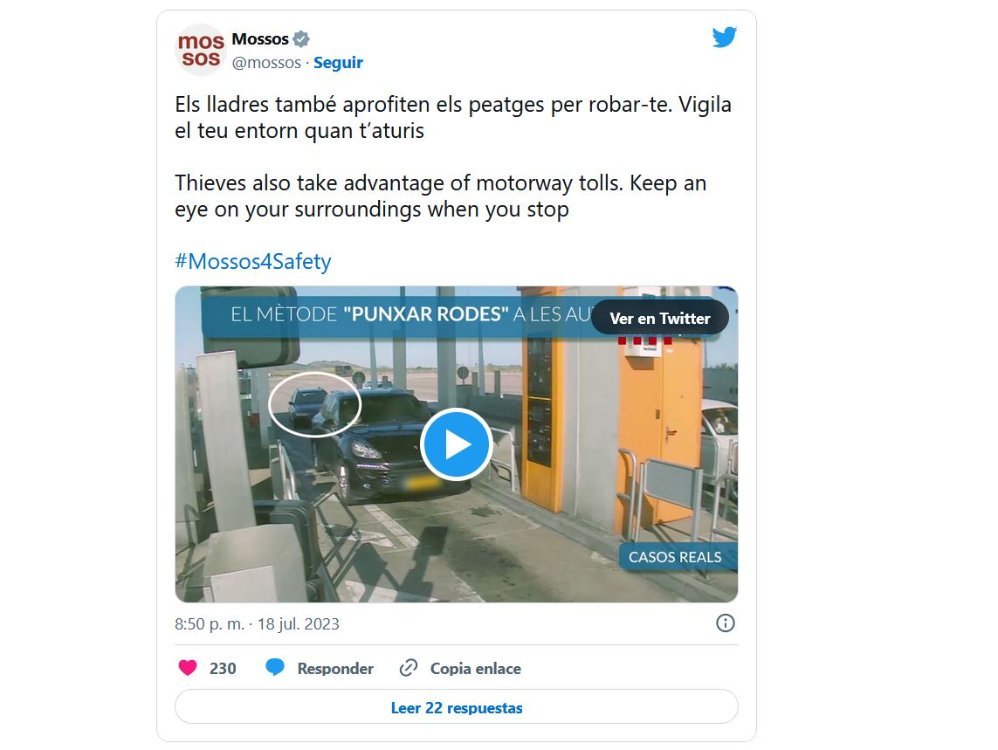Open the tweet info circle icon
The image size is (998, 750).
coord(725,623)
